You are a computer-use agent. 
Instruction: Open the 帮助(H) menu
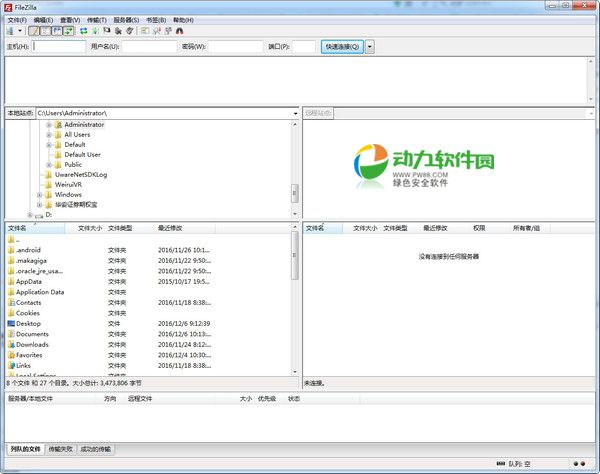click(183, 20)
